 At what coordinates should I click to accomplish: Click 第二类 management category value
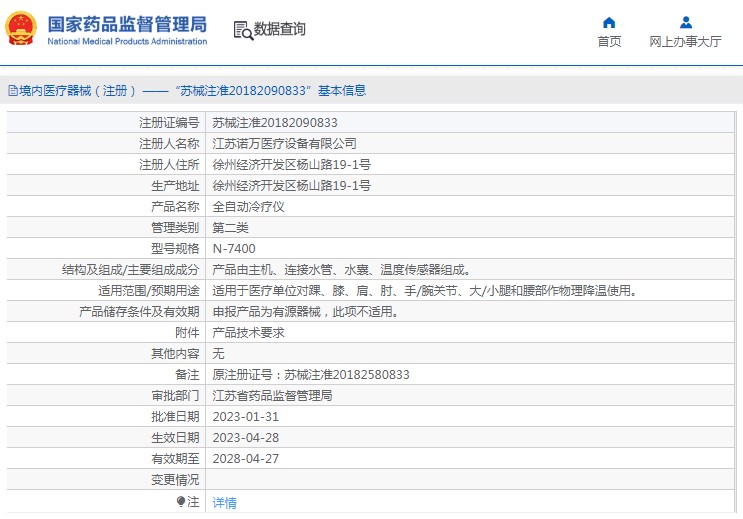coord(230,228)
